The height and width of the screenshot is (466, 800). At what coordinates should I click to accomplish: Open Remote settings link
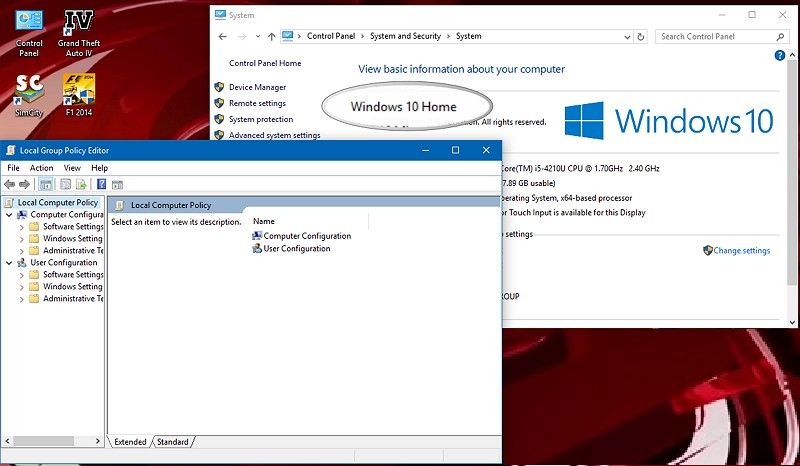point(257,103)
